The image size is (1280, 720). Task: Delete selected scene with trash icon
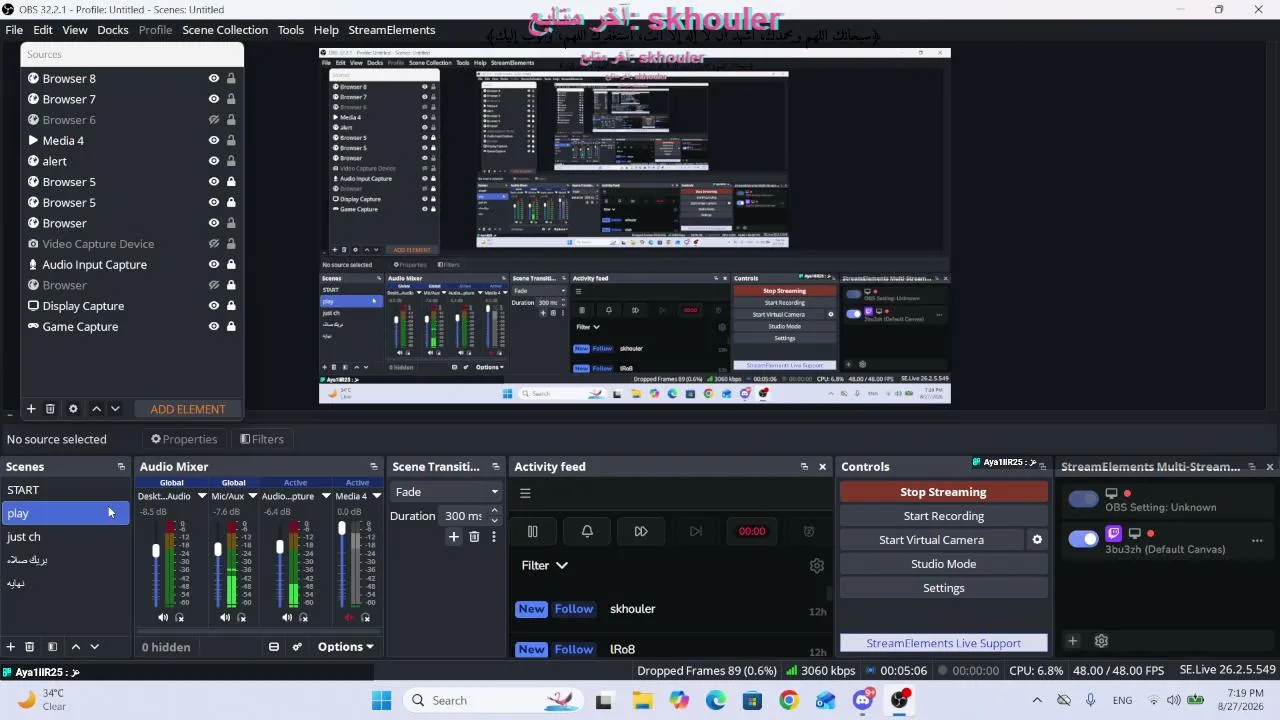point(30,647)
